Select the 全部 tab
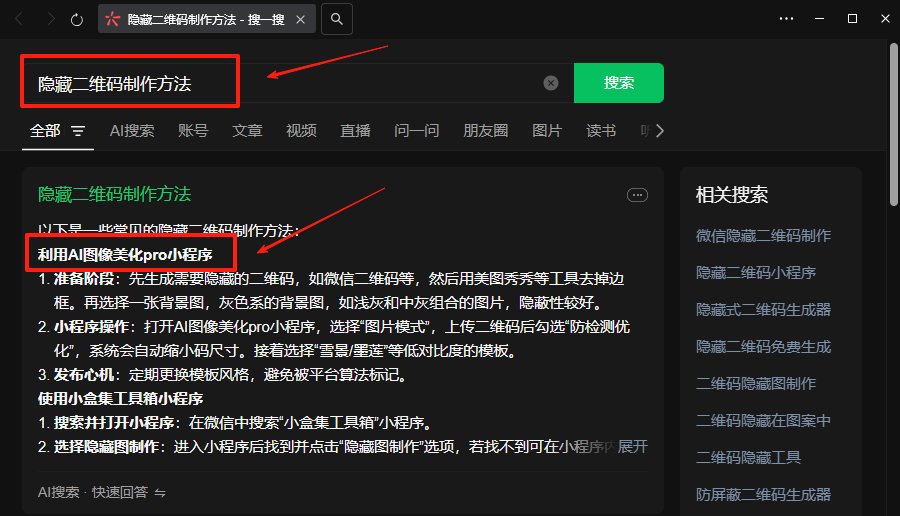Screen dimensions: 900x516 click(45, 131)
